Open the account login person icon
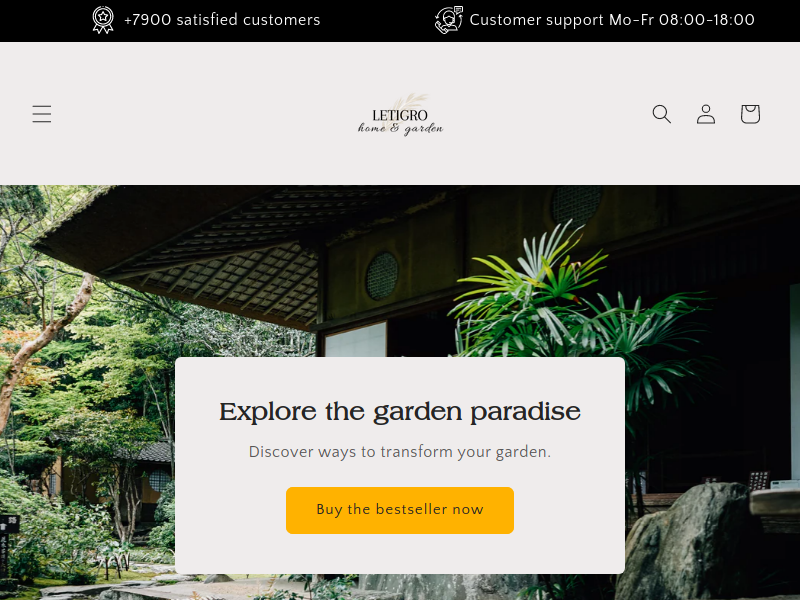Viewport: 800px width, 600px height. (x=706, y=114)
